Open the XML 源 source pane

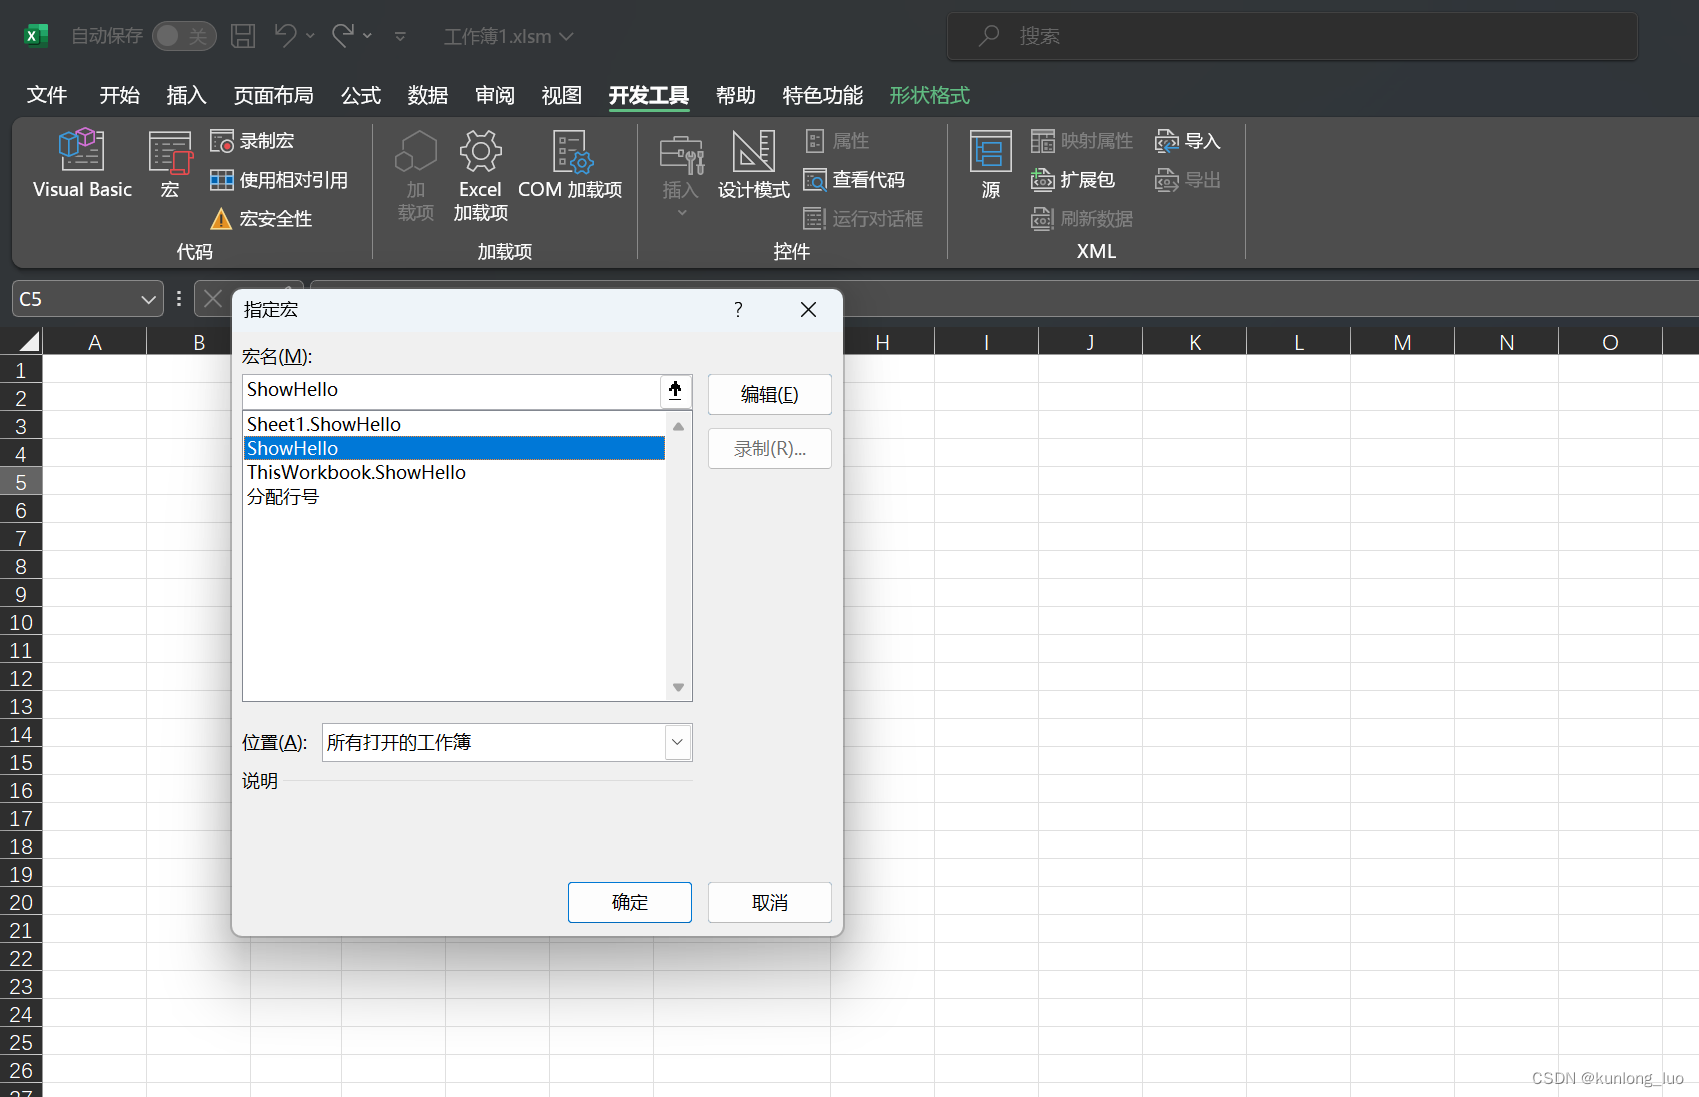990,164
